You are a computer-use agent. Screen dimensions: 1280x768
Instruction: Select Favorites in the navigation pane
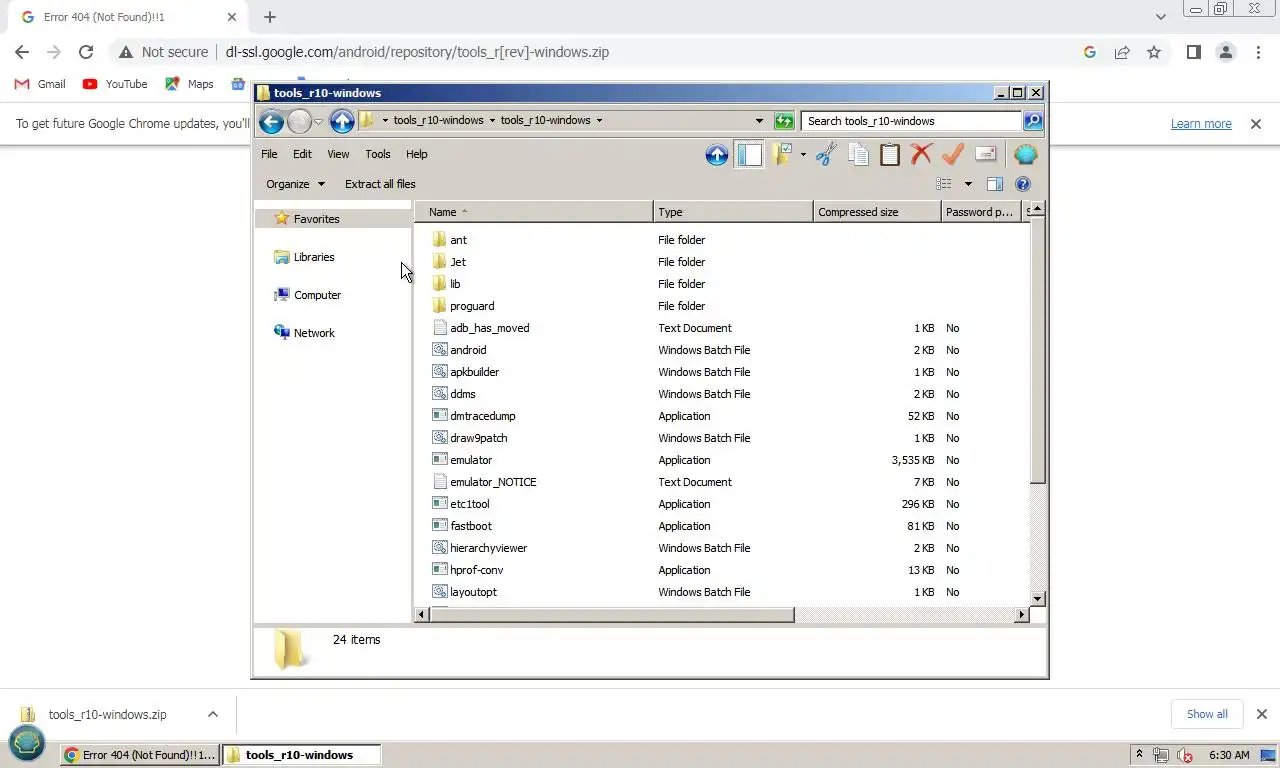point(316,219)
